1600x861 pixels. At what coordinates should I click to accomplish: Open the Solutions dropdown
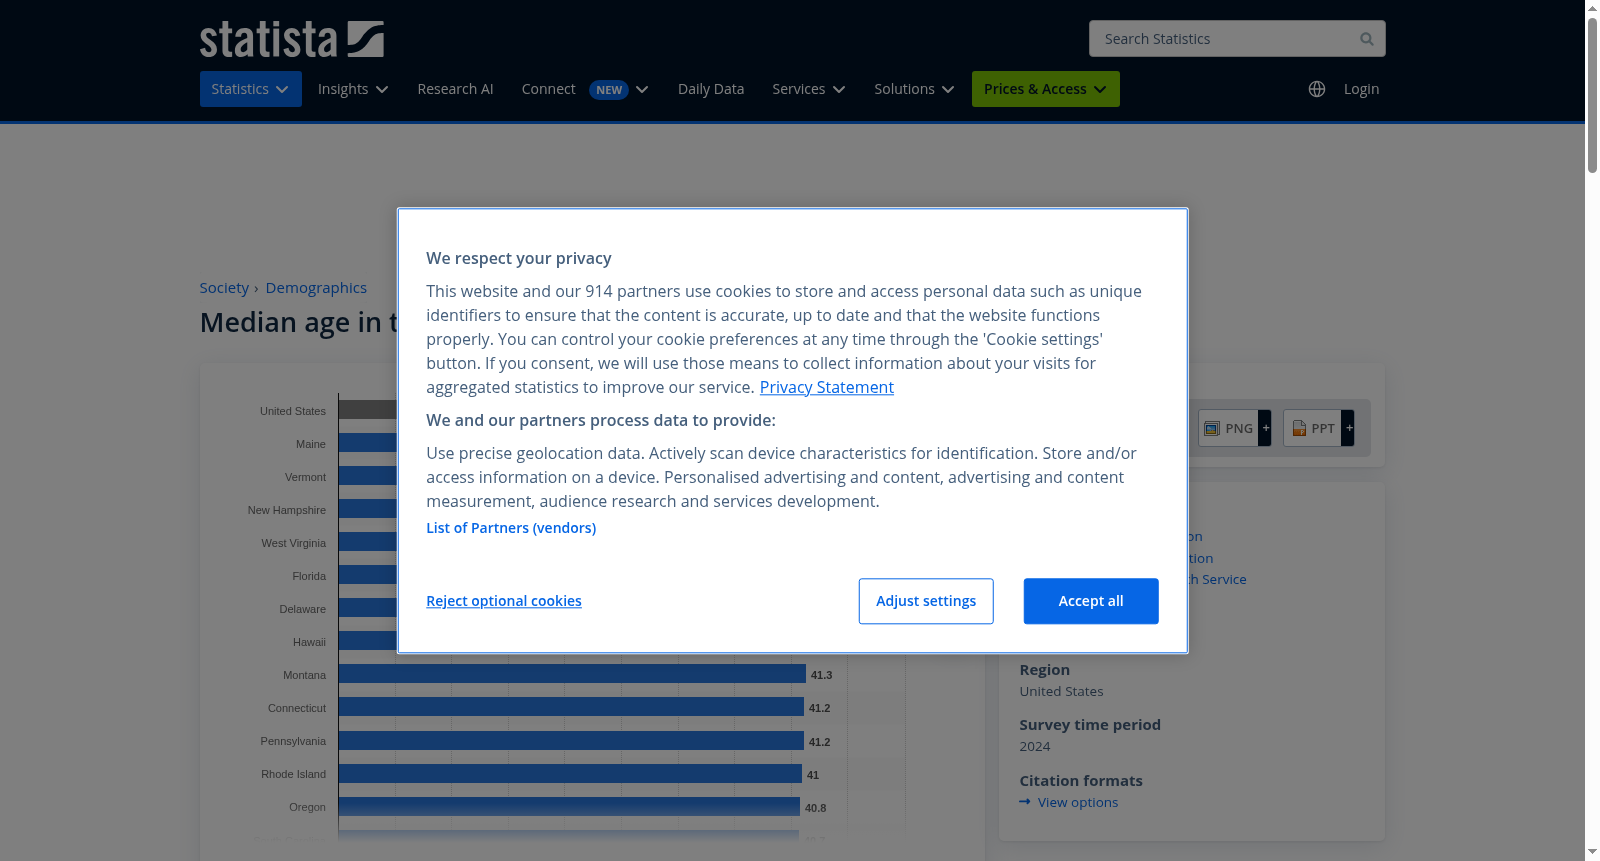[914, 89]
